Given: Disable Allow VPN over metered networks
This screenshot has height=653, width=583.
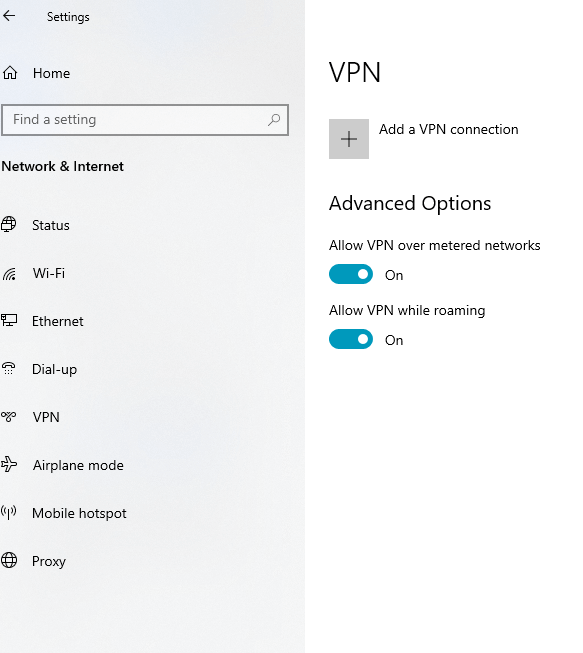Looking at the screenshot, I should [x=351, y=274].
